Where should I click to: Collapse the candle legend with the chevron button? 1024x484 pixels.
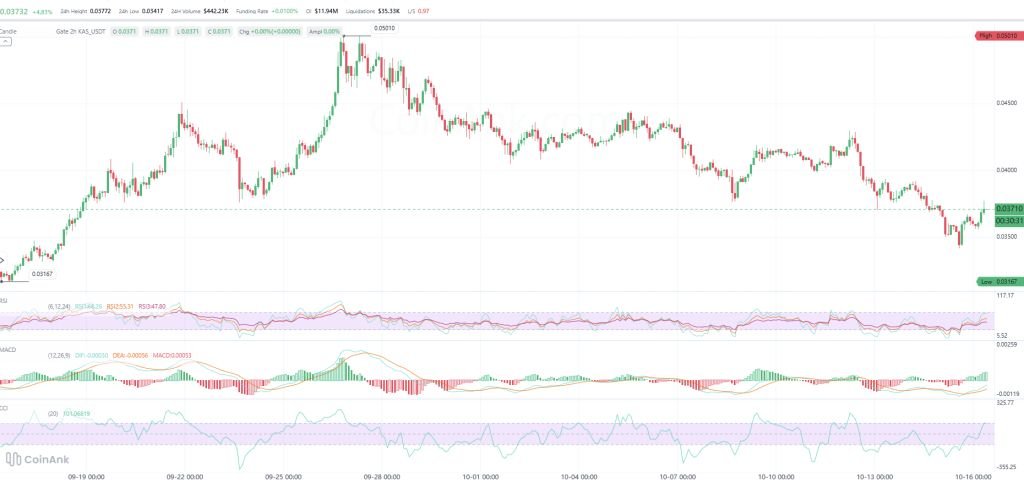coord(5,41)
